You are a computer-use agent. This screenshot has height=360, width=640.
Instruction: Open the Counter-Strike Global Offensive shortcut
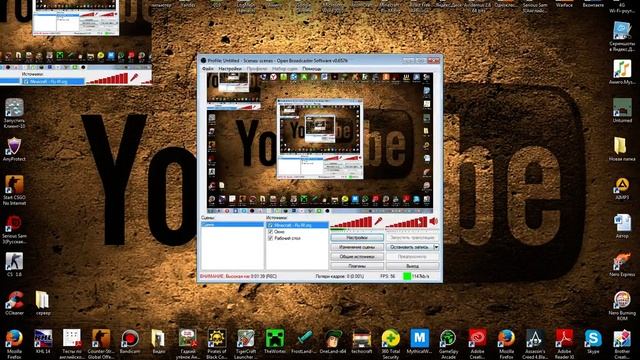(101, 344)
